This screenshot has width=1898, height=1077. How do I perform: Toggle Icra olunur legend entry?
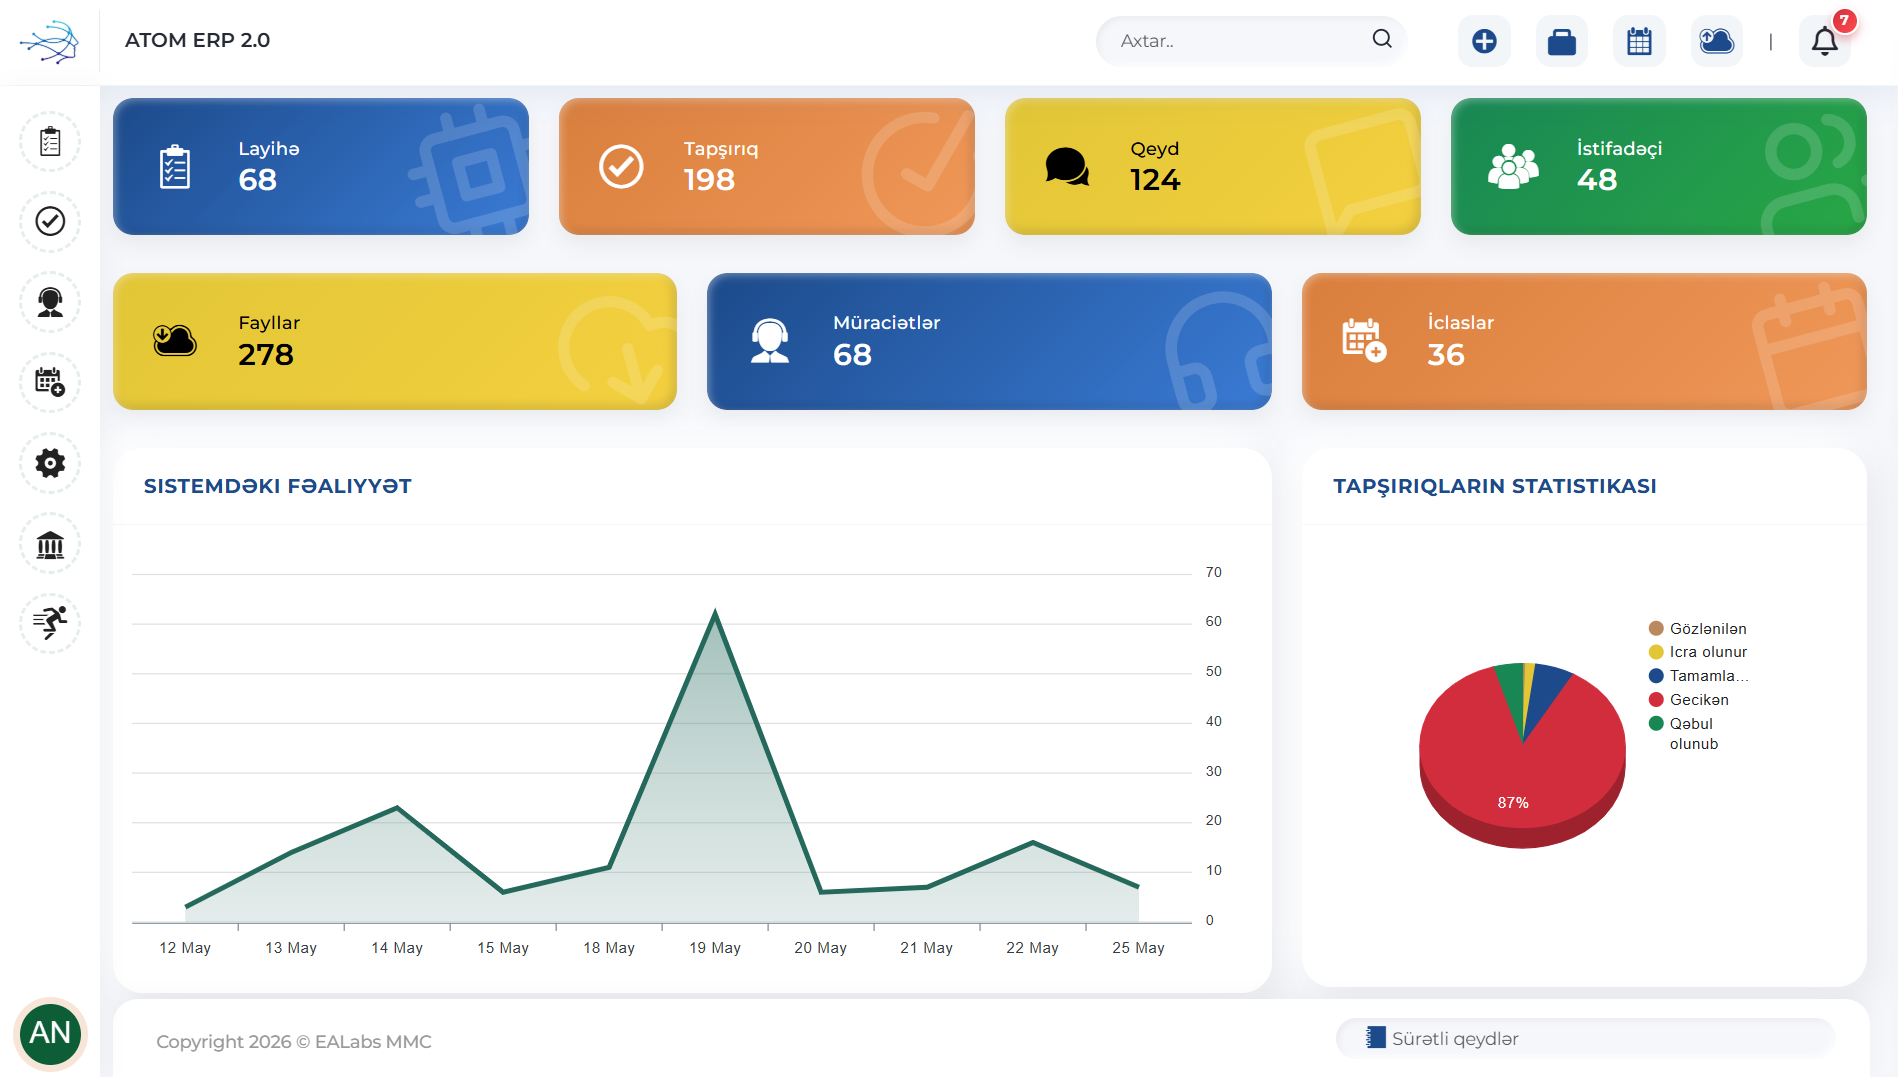1698,652
